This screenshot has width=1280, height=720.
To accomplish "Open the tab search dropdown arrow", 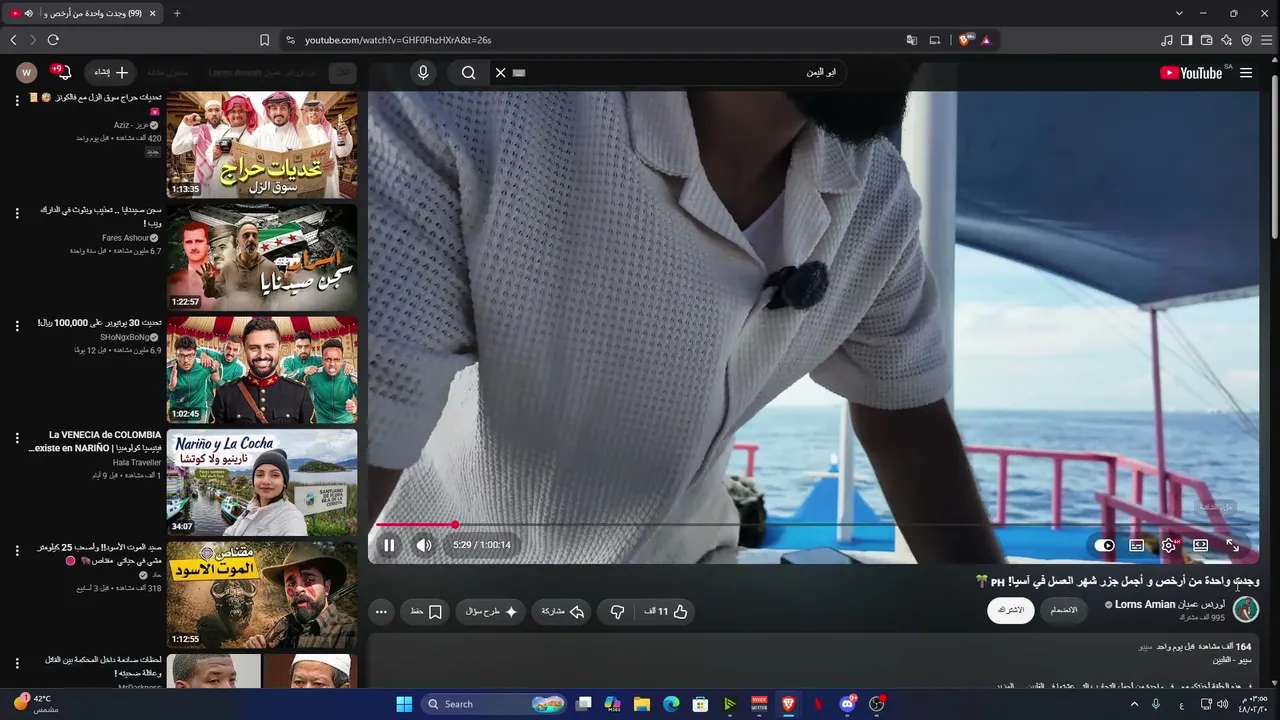I will tap(1180, 13).
